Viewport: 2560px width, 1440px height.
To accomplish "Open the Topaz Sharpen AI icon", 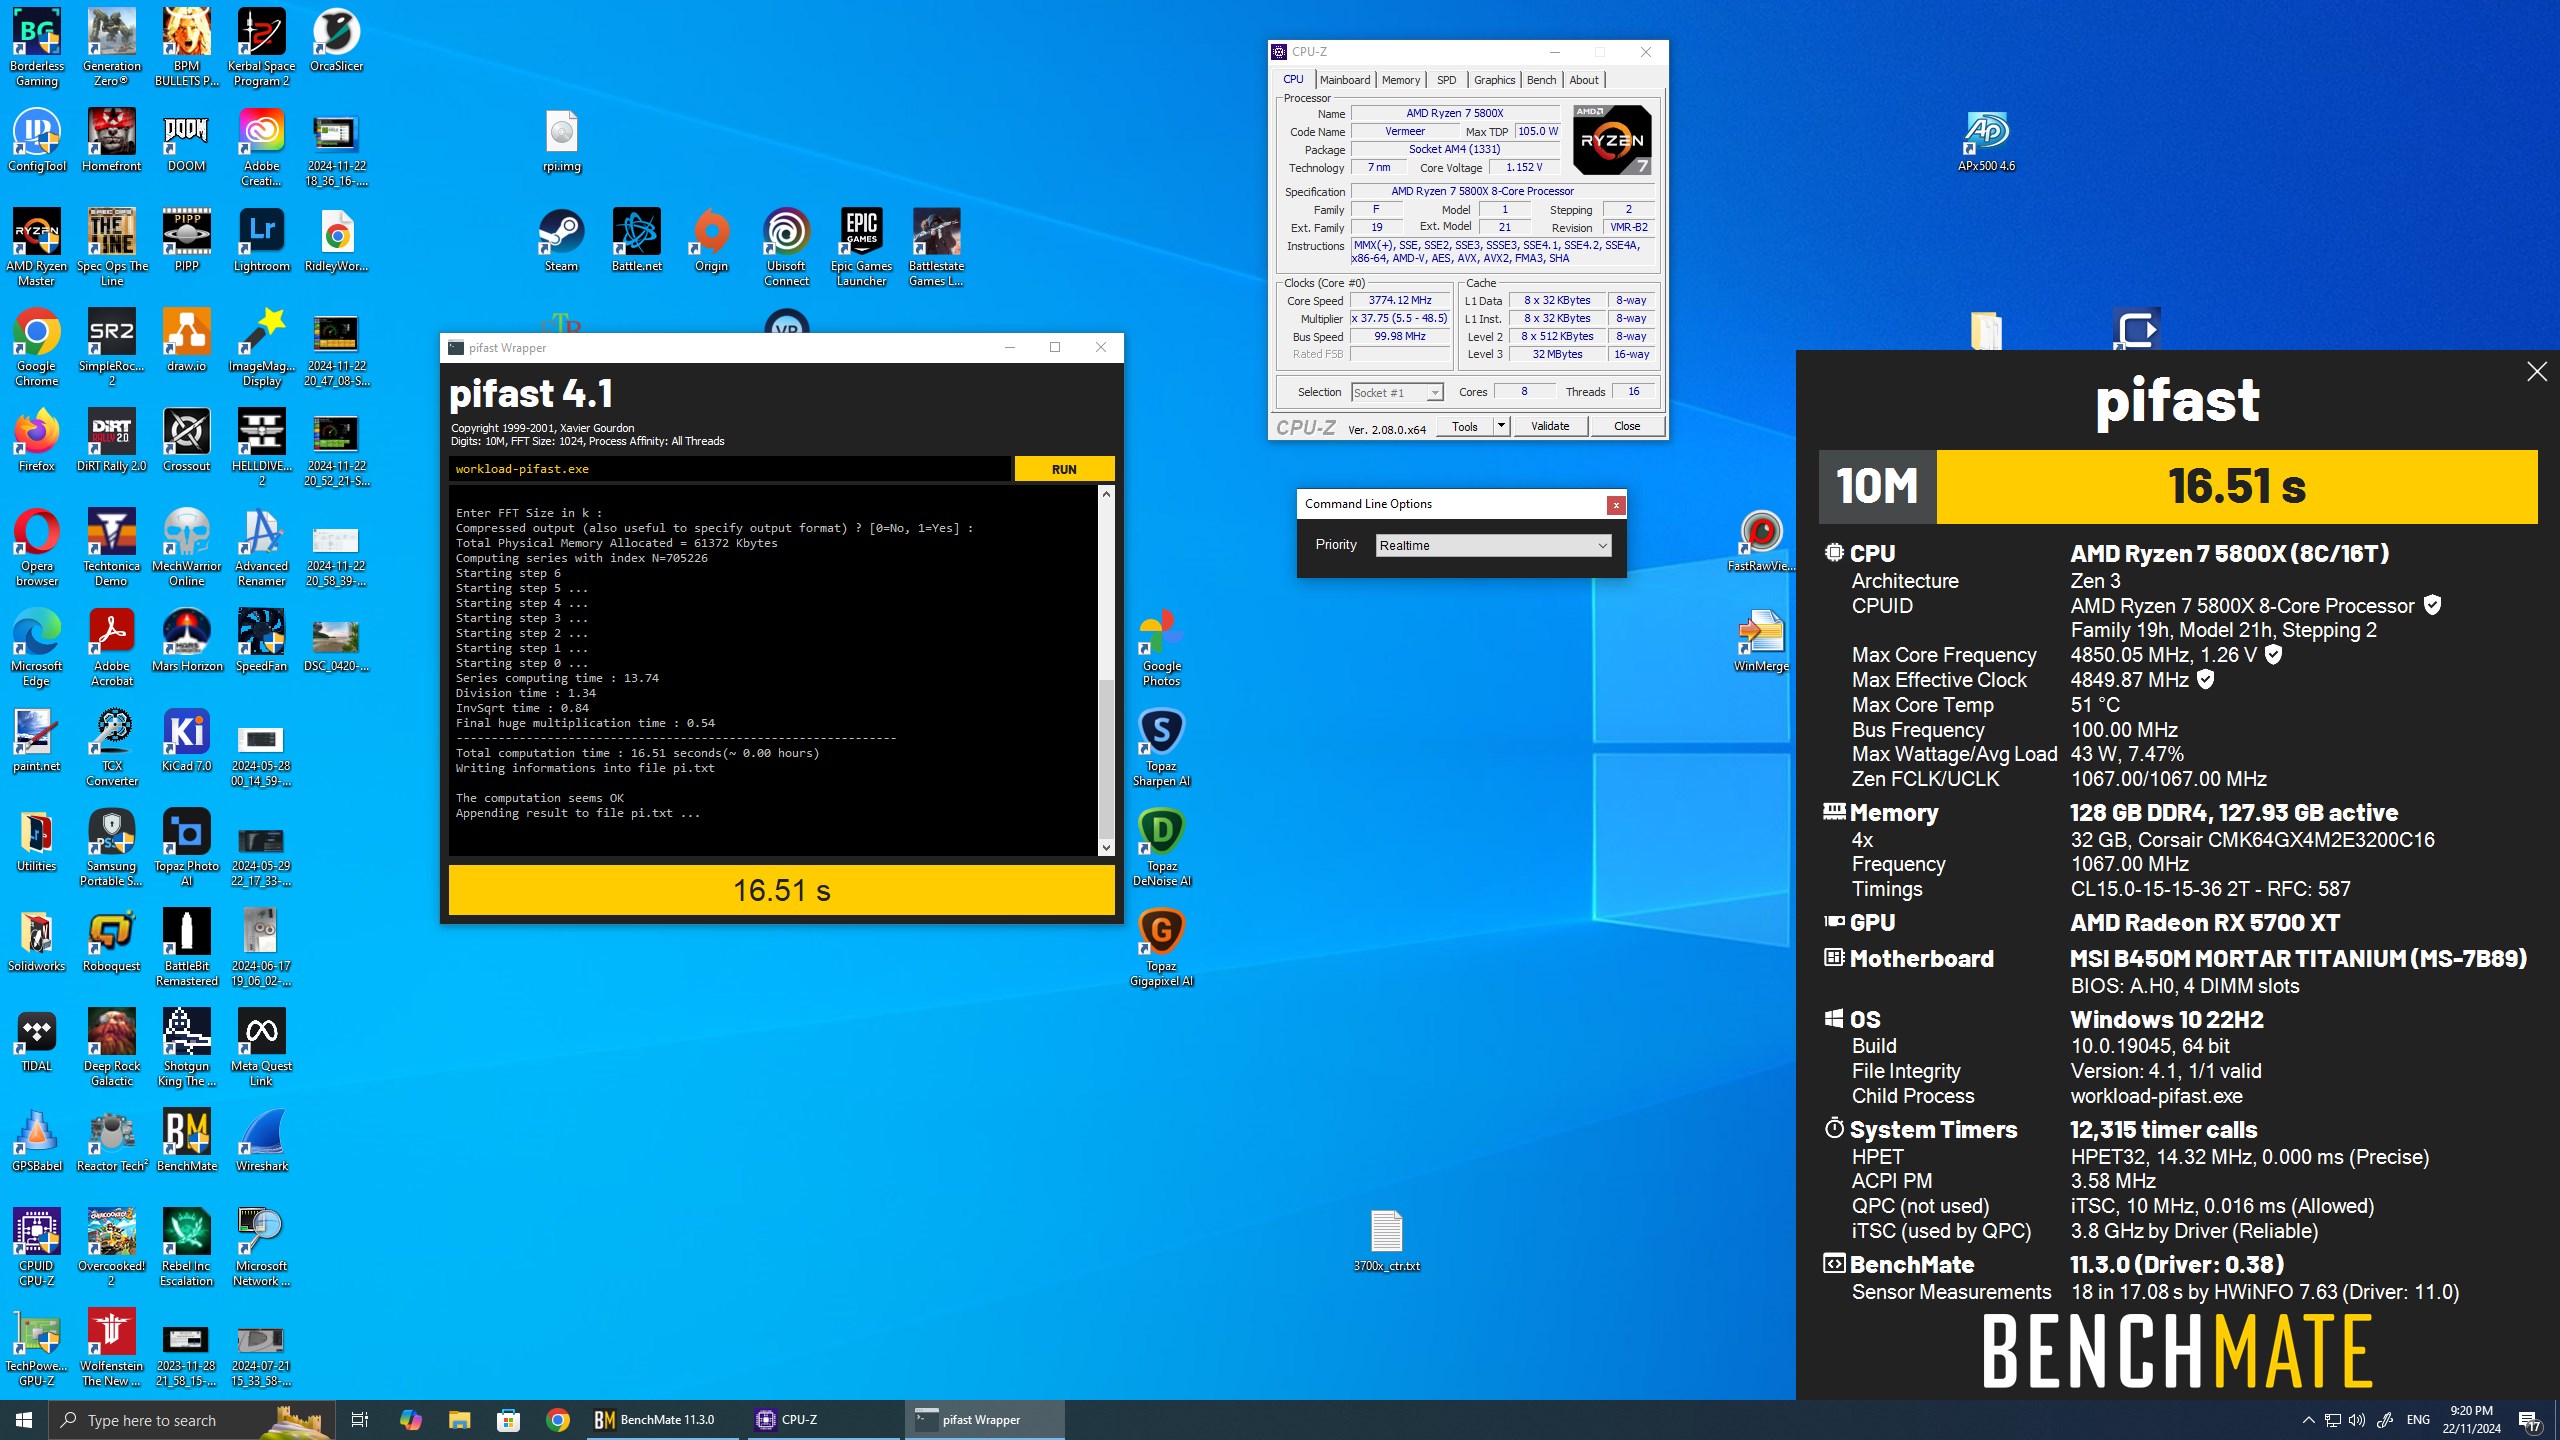I will pos(1161,747).
